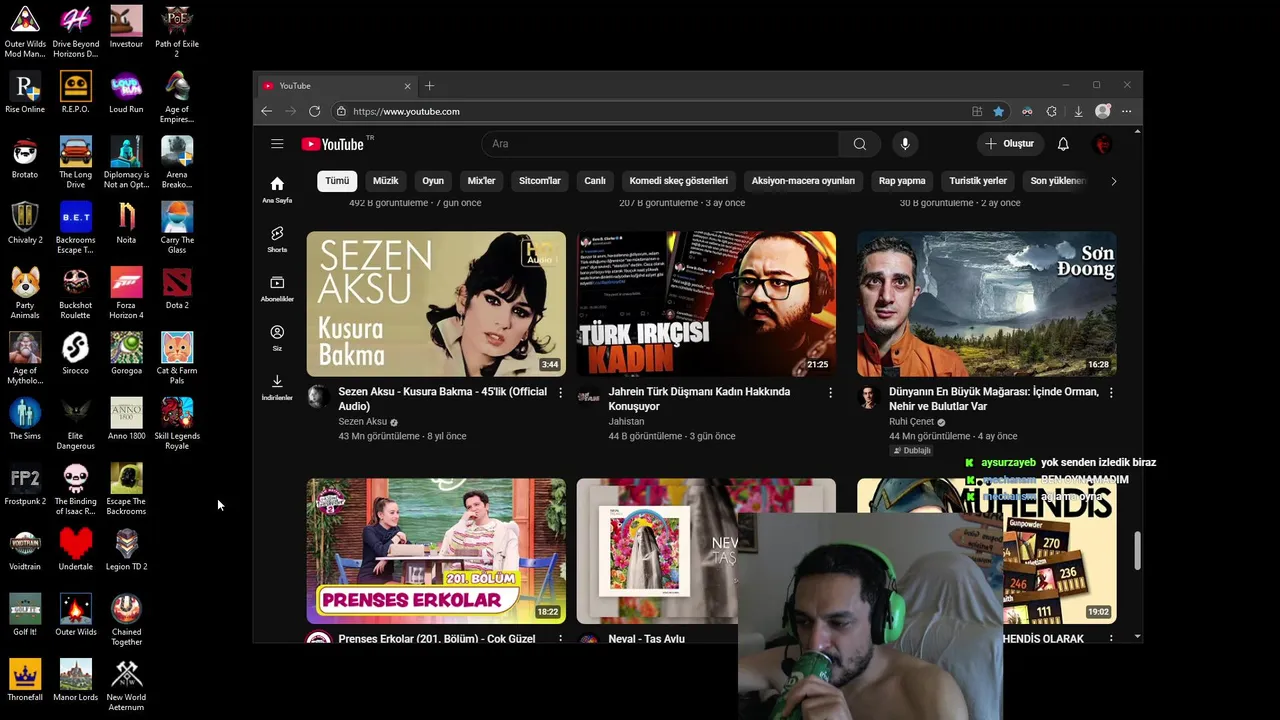This screenshot has height=720, width=1280.
Task: Click the browser back arrow
Action: click(267, 111)
